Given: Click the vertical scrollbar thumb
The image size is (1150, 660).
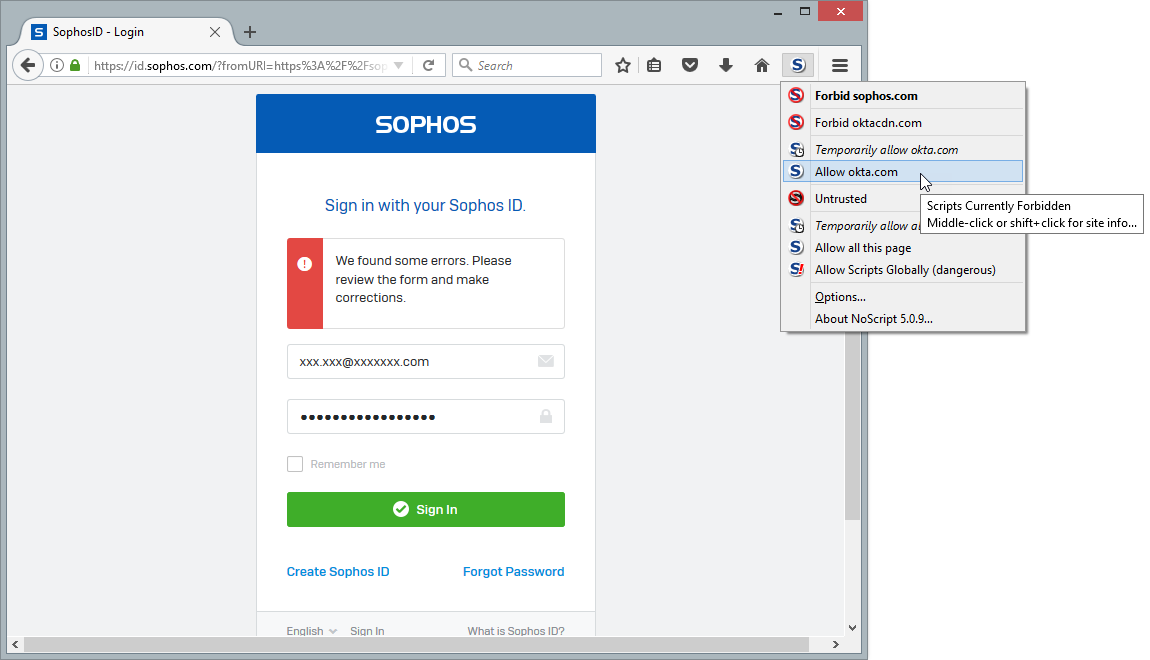Looking at the screenshot, I should pyautogui.click(x=852, y=425).
